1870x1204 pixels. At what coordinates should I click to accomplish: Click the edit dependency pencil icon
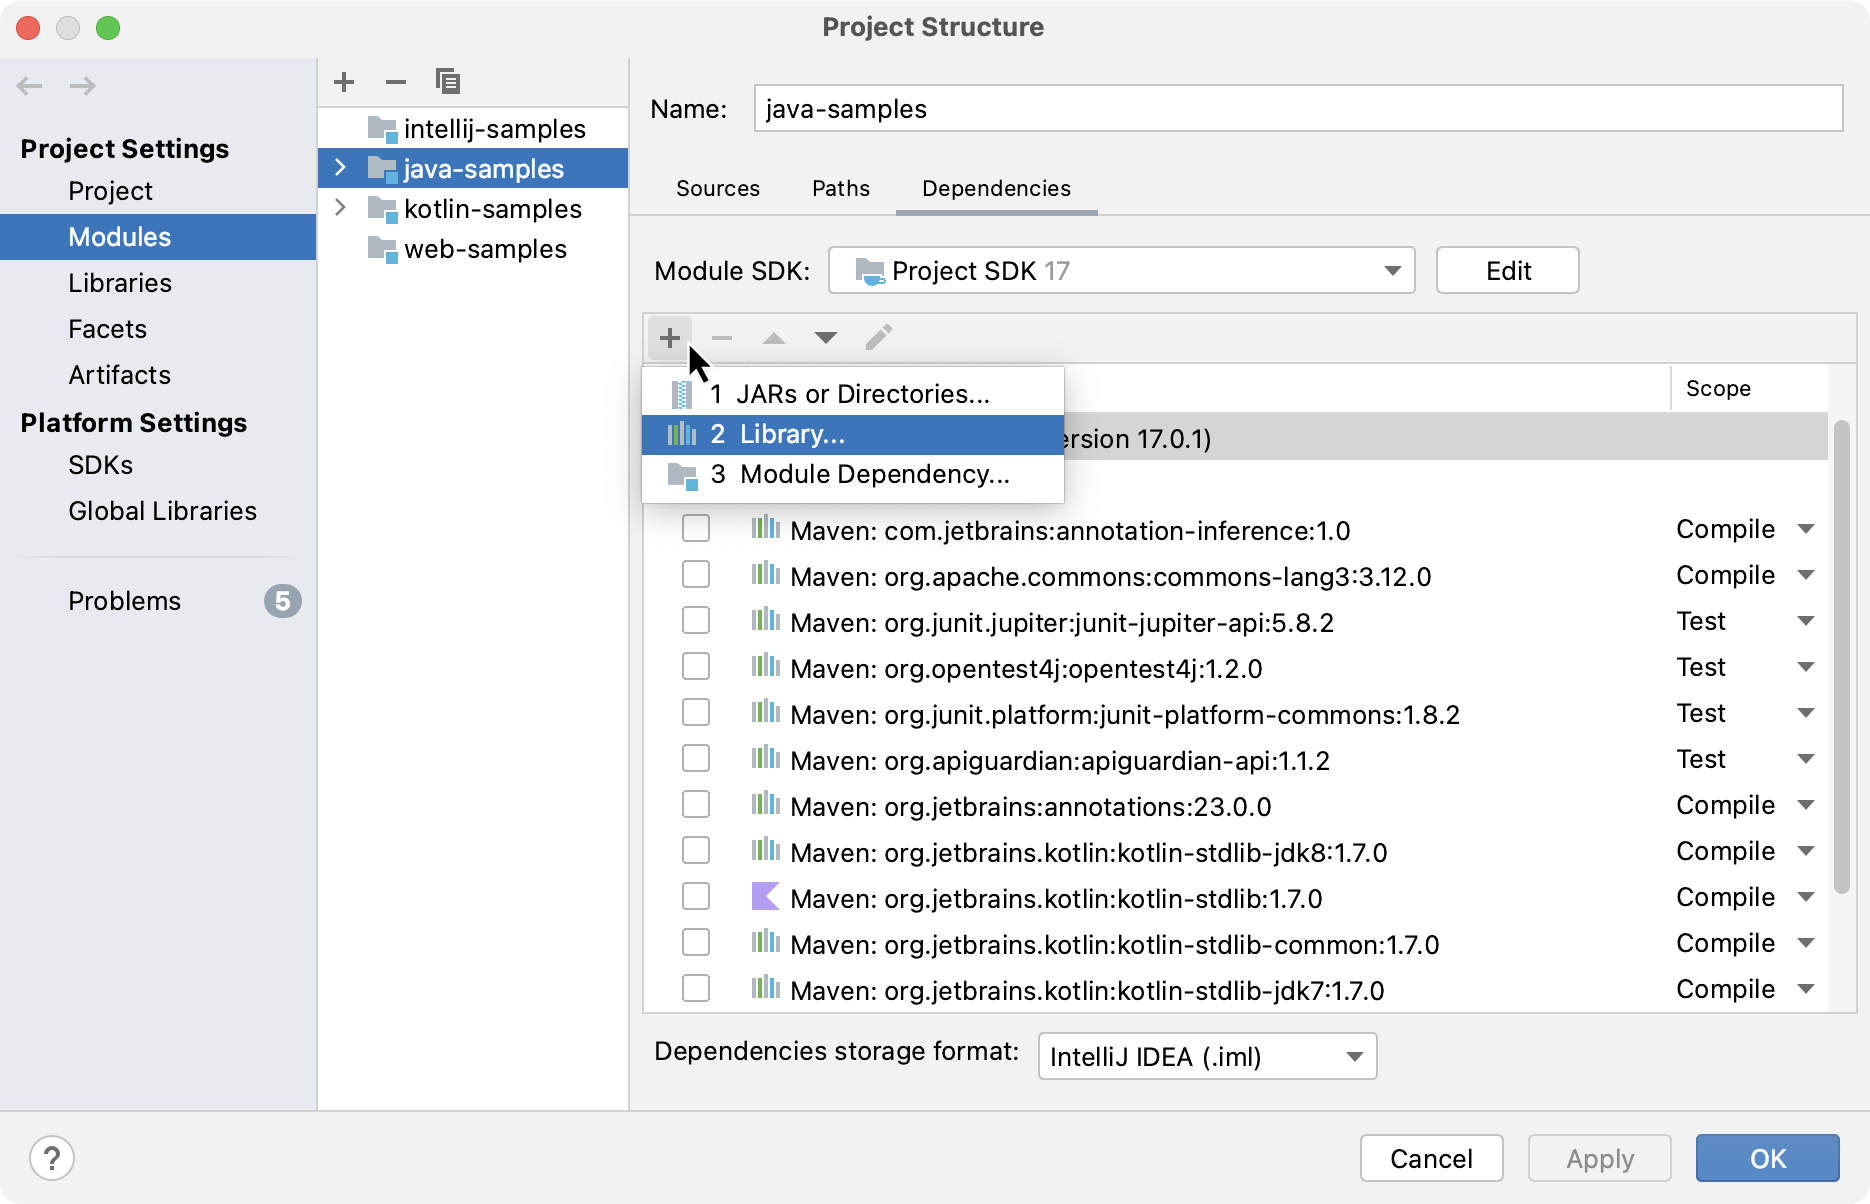point(878,337)
